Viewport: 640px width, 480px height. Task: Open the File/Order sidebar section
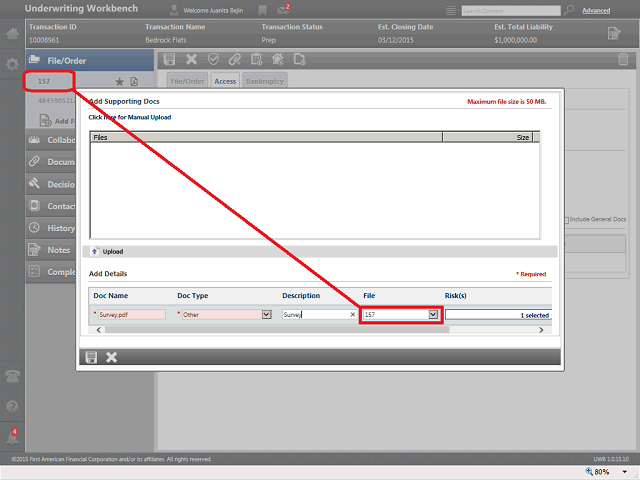tap(90, 60)
